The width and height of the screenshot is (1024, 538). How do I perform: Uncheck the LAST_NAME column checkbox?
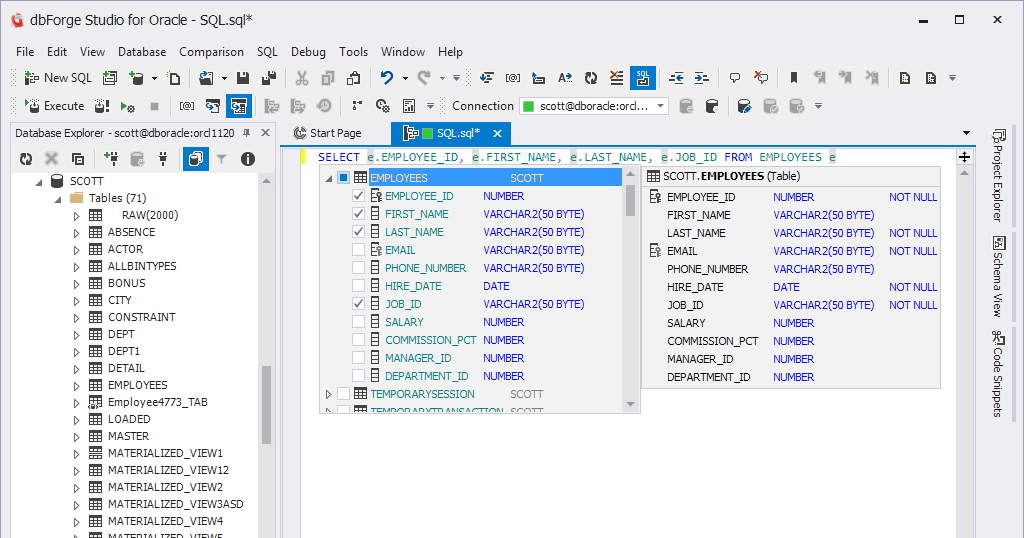(358, 232)
